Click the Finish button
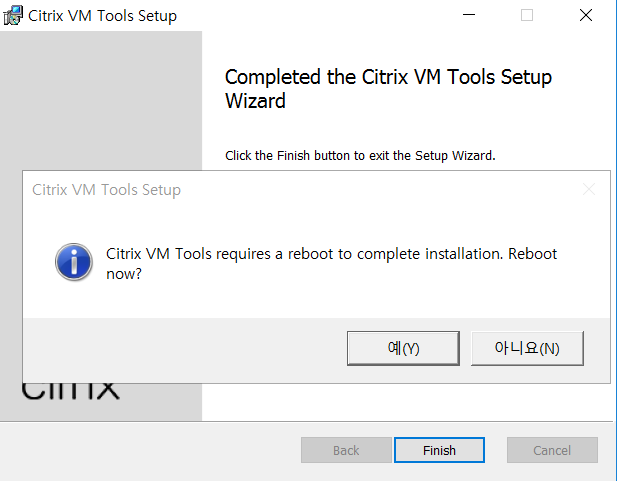The height and width of the screenshot is (481, 617). 439,450
